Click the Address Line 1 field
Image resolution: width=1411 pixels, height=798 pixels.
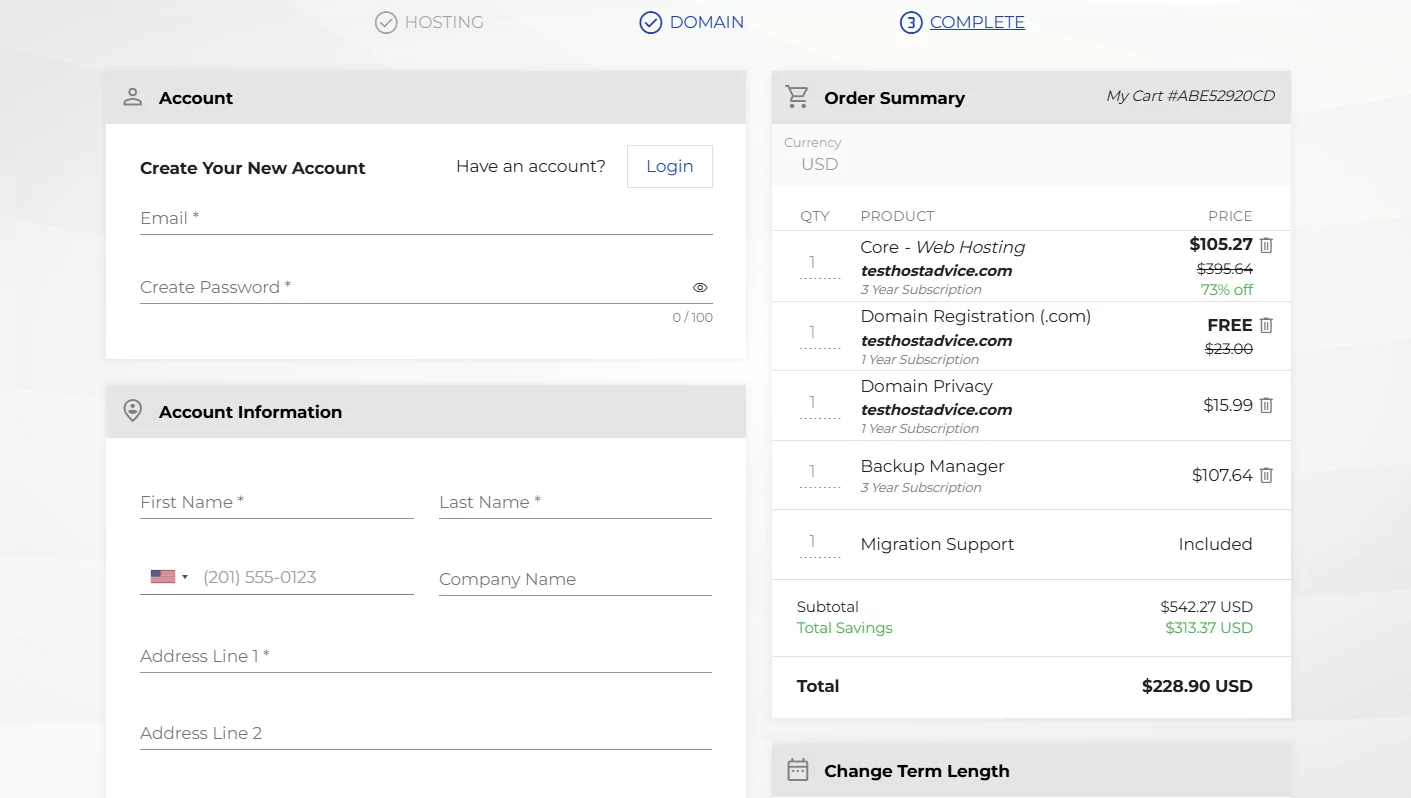tap(426, 656)
